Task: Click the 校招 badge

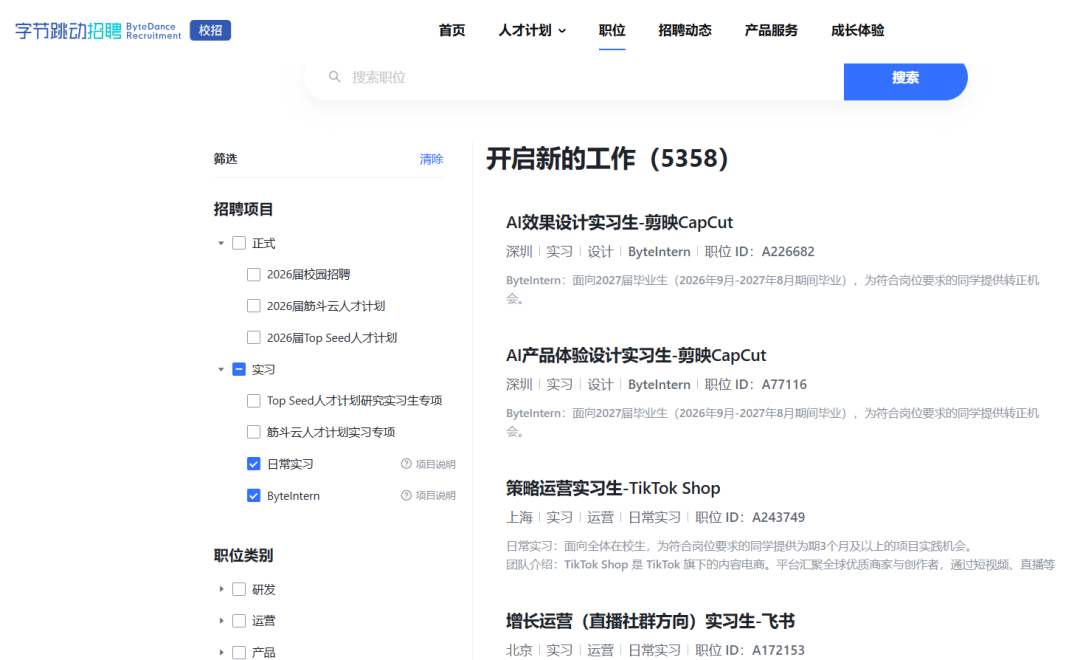Action: [210, 30]
